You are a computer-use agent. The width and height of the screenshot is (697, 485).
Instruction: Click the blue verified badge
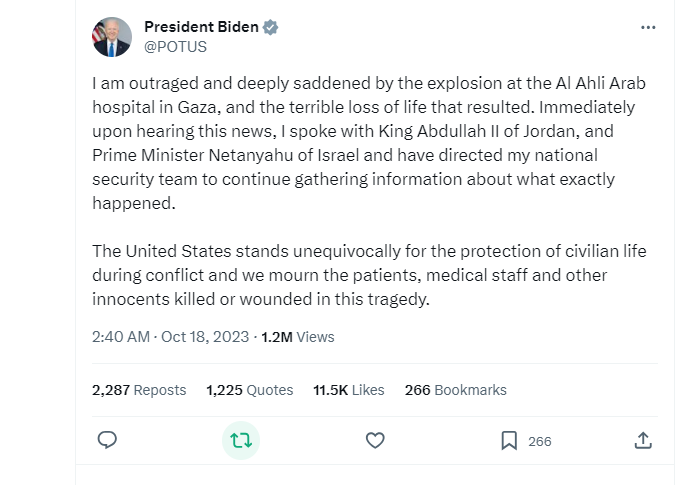click(x=271, y=27)
